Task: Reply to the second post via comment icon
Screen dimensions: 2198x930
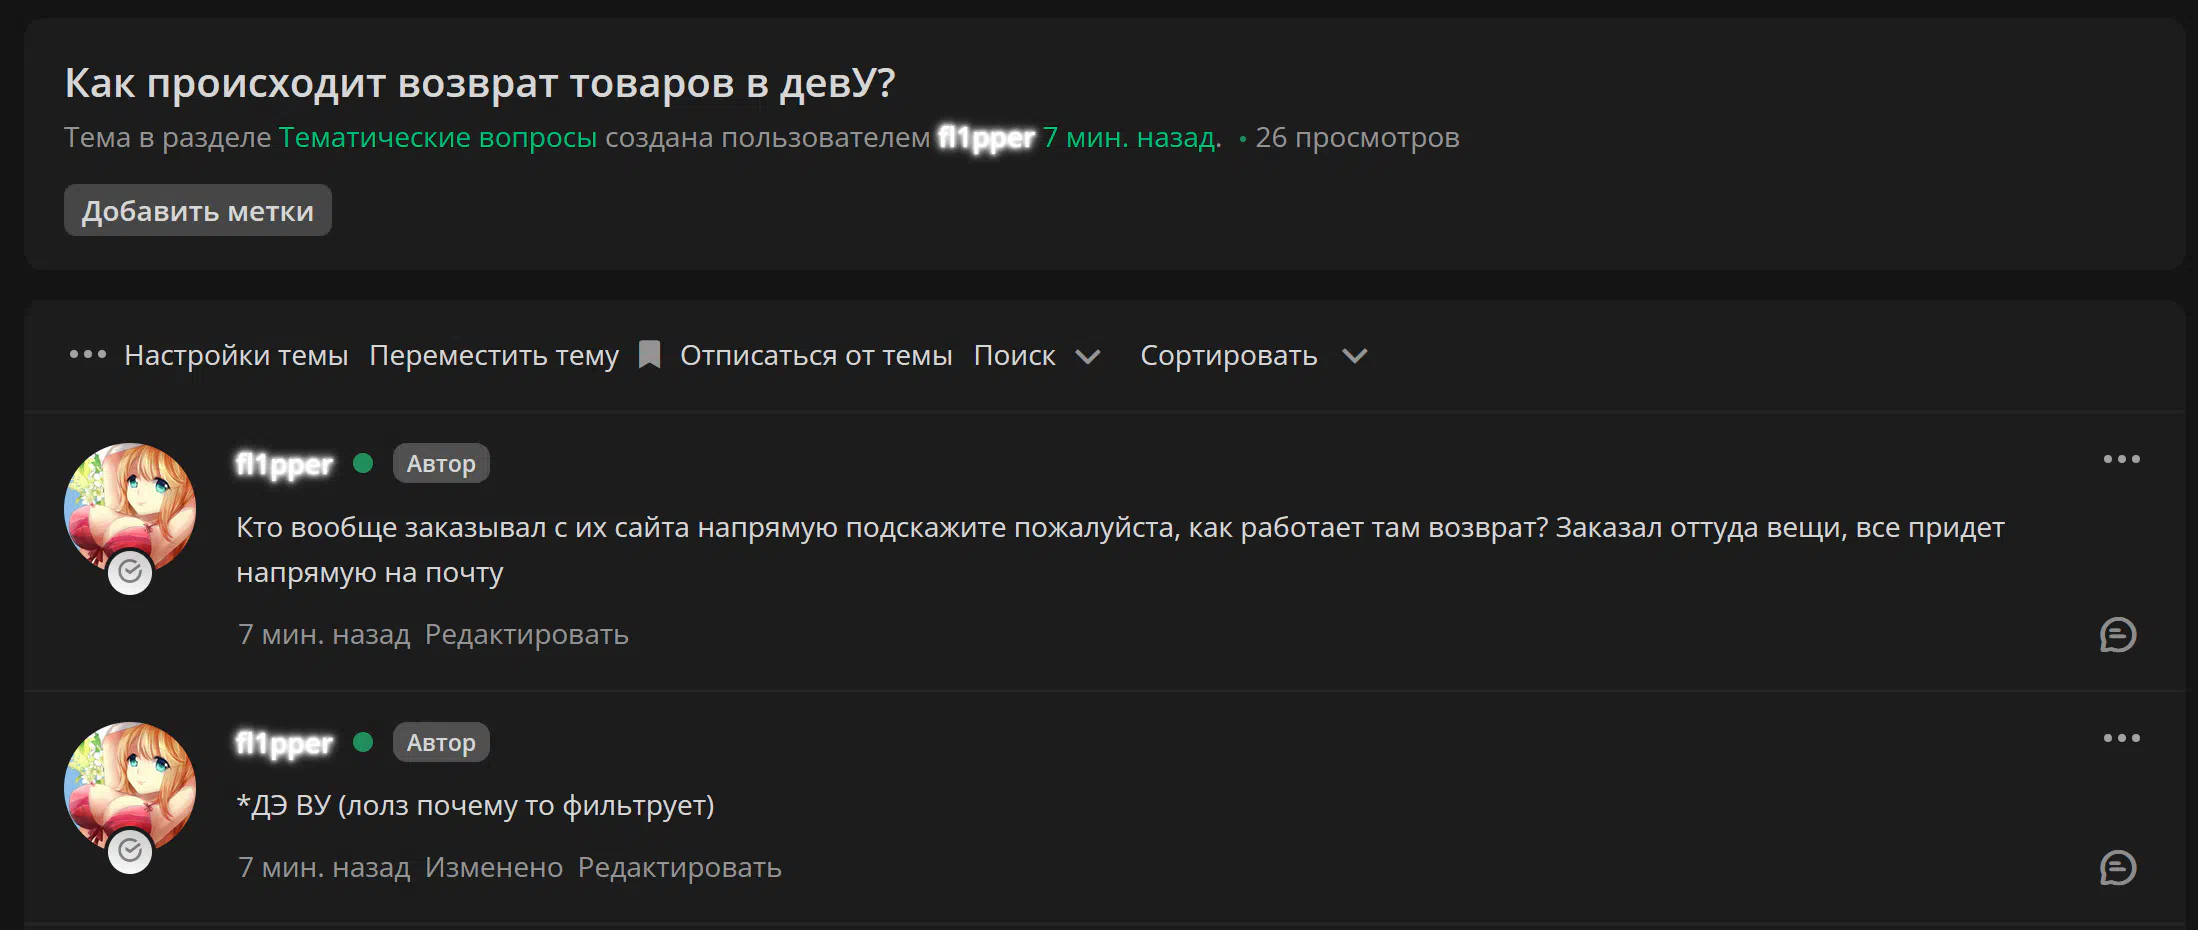Action: (2118, 868)
